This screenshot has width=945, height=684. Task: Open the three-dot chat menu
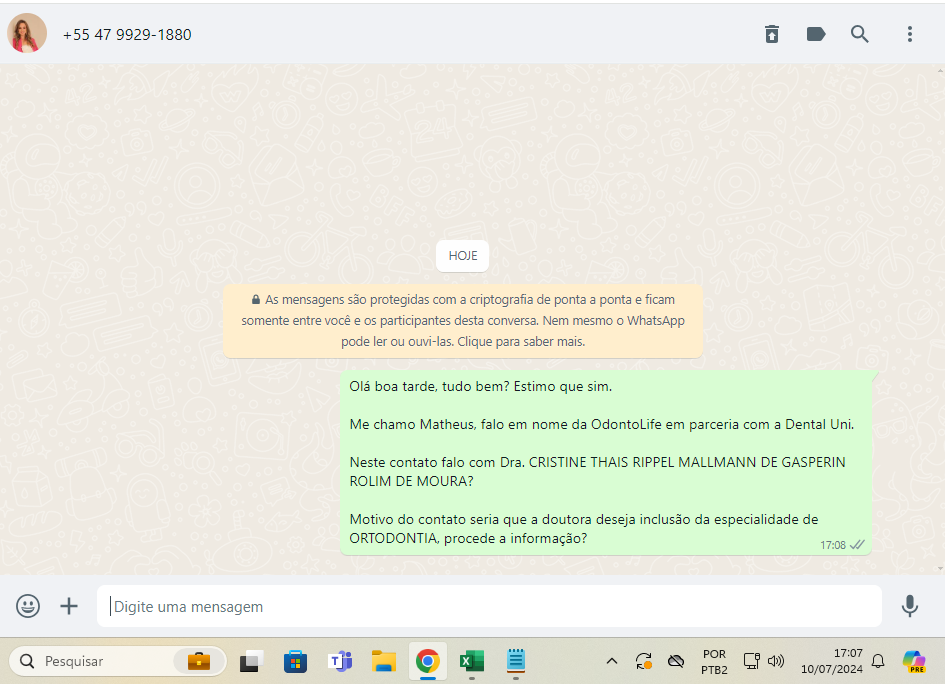(909, 34)
